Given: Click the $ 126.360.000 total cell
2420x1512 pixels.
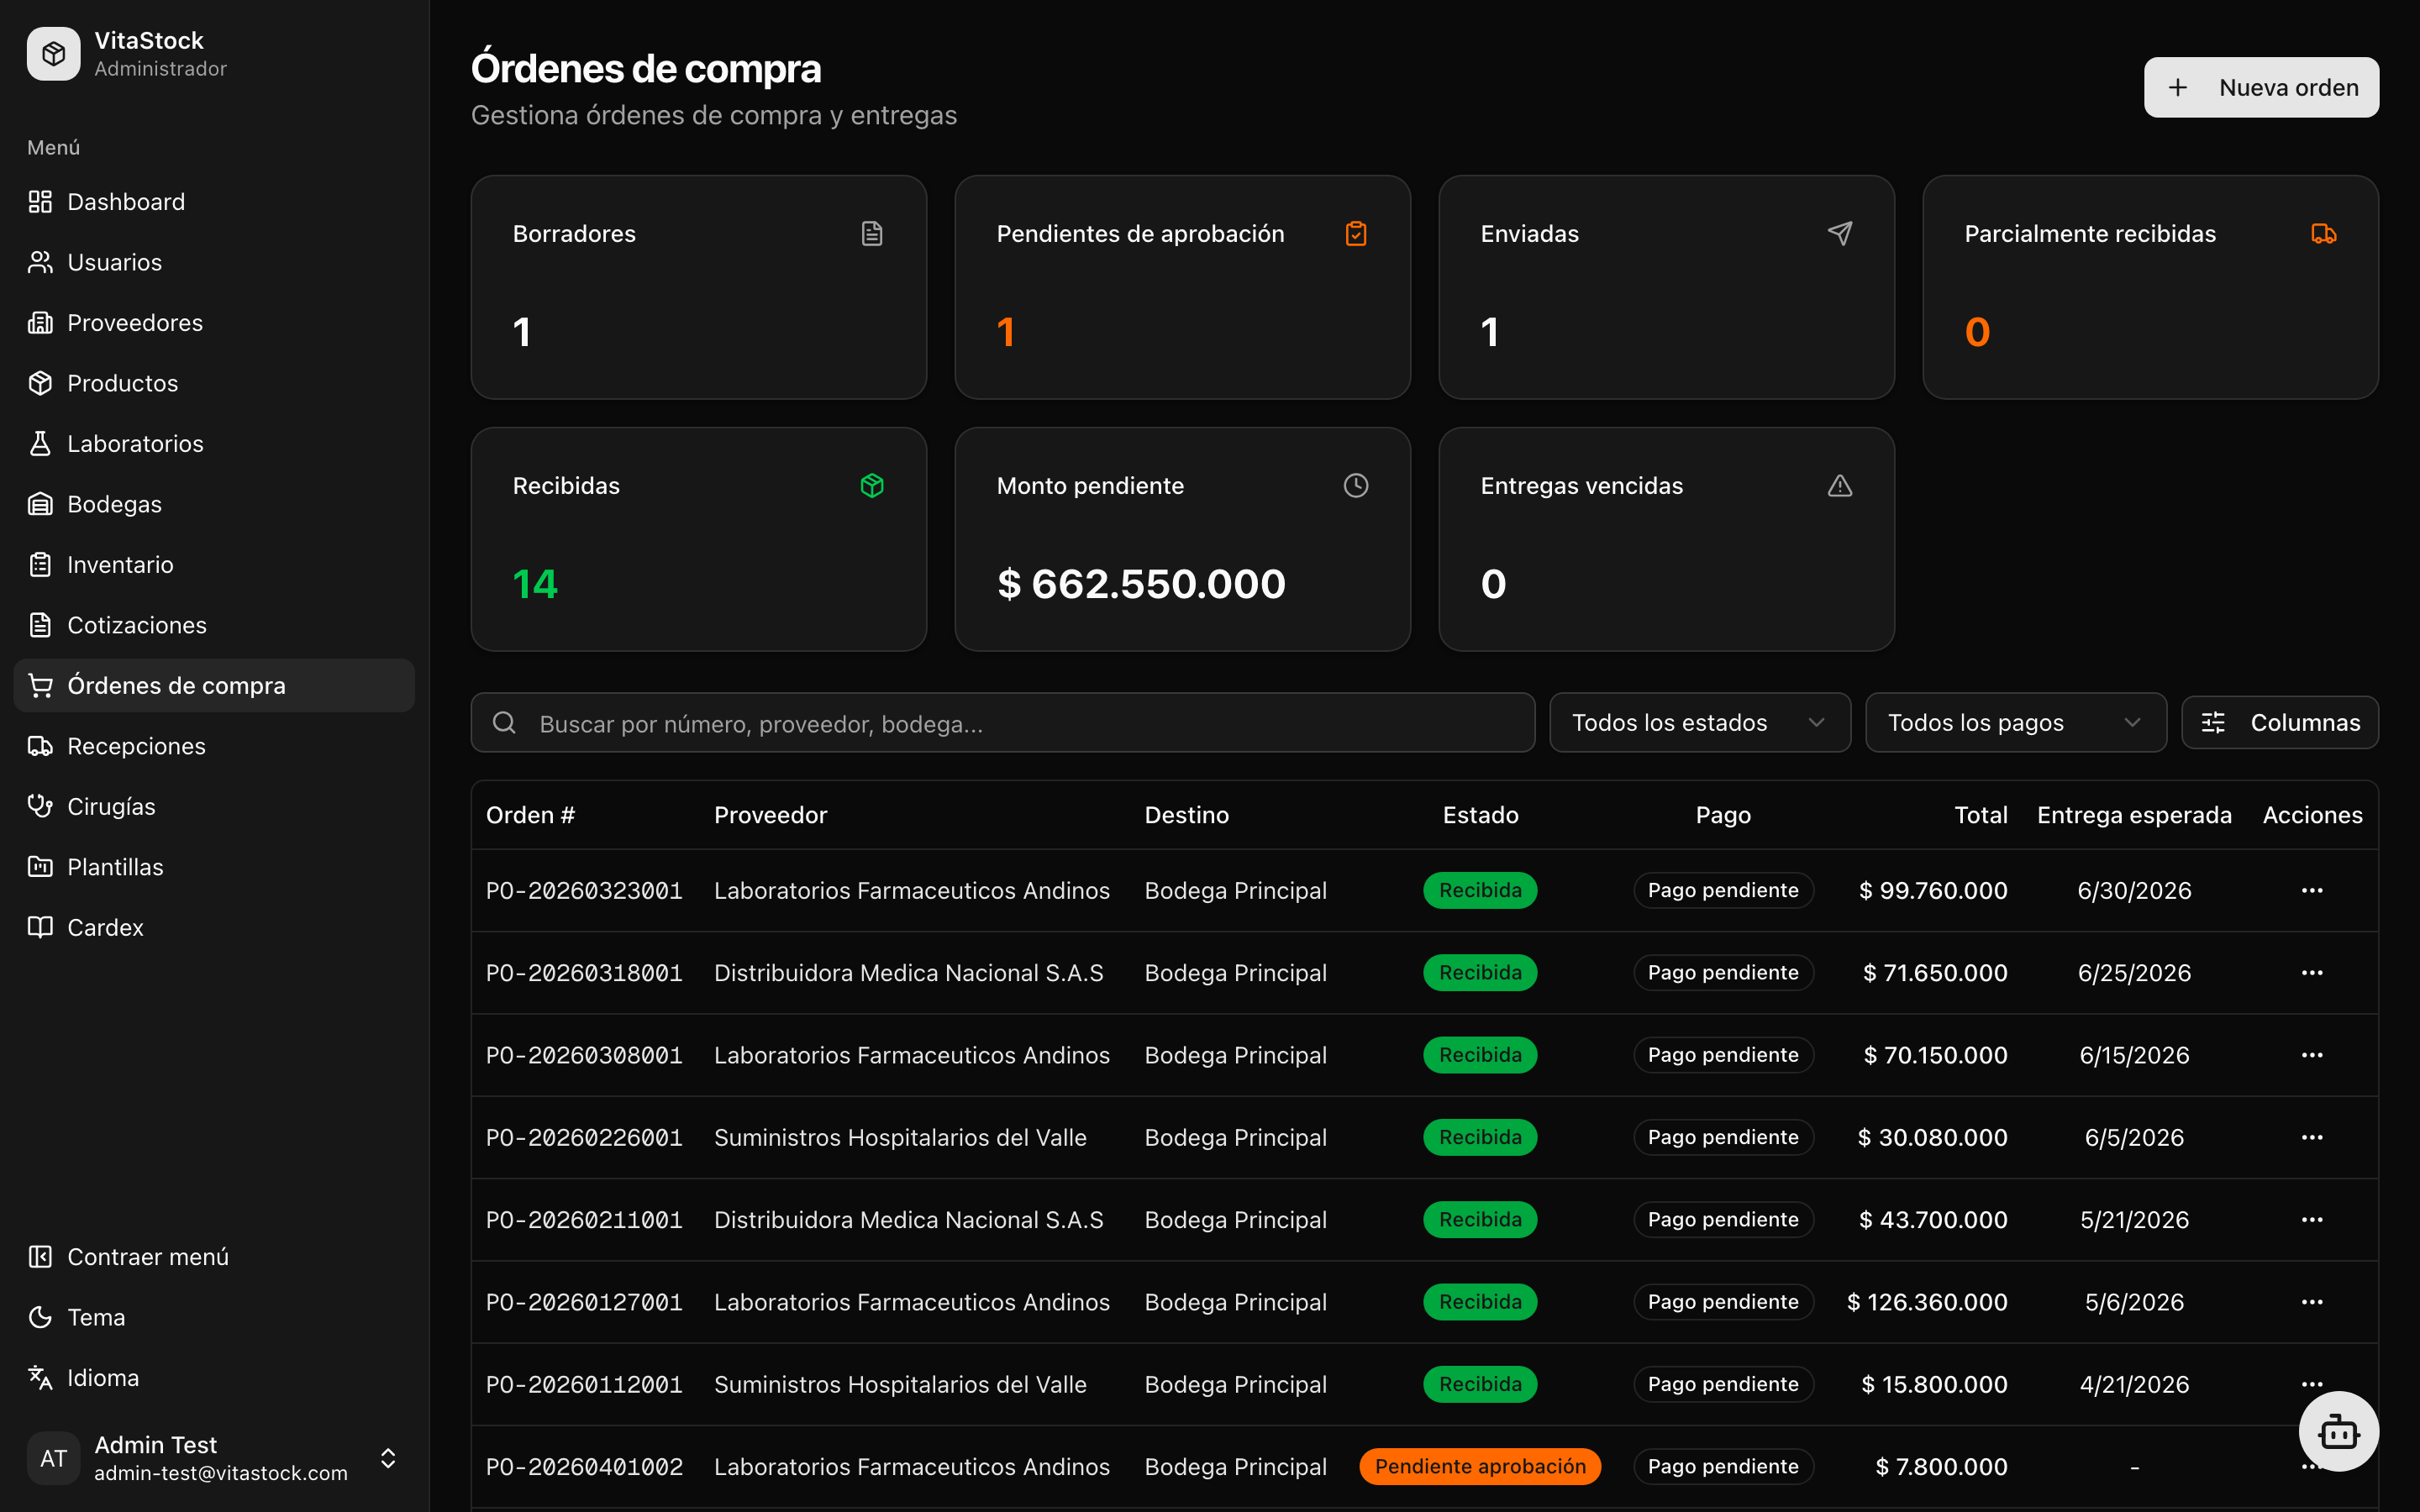Looking at the screenshot, I should click(x=1927, y=1302).
